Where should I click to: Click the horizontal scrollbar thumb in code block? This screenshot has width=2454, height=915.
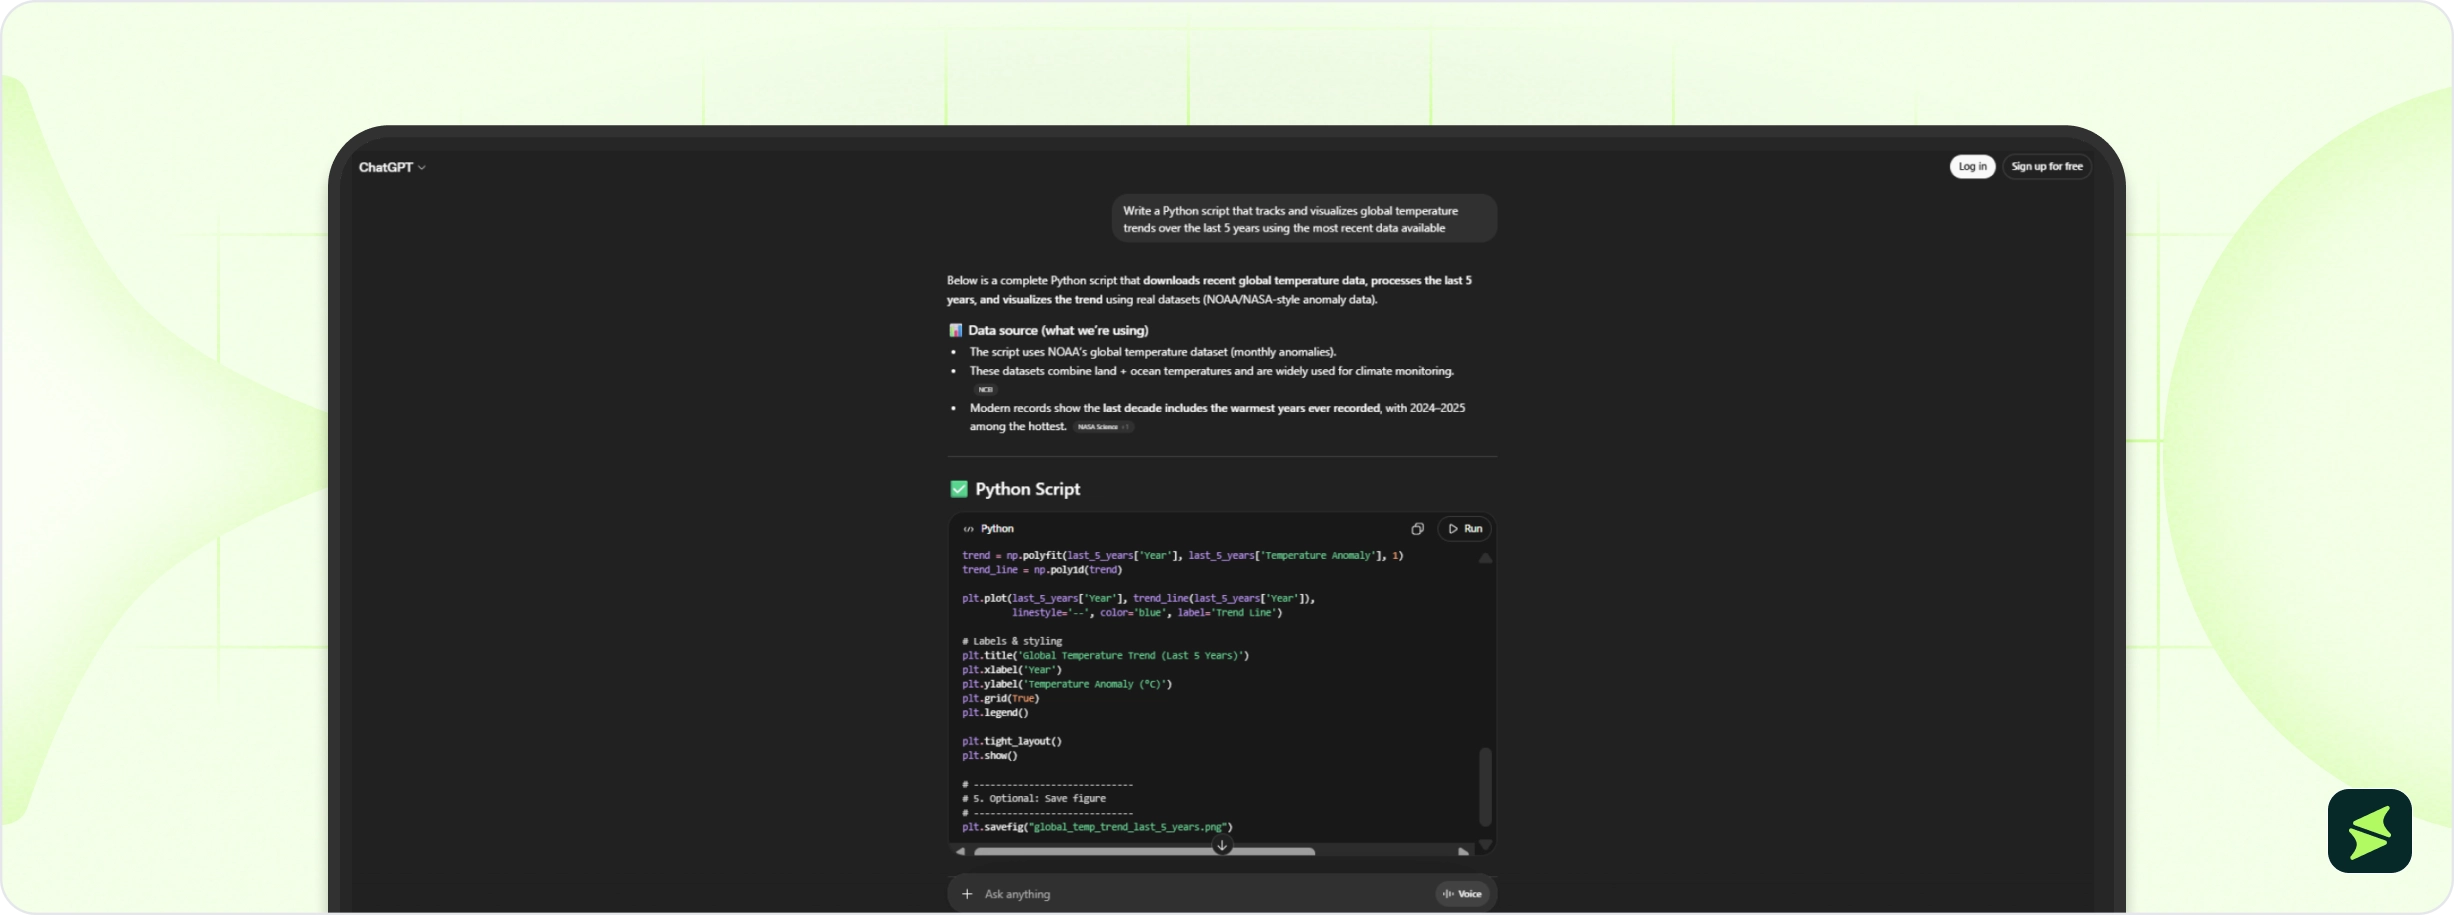[1144, 852]
